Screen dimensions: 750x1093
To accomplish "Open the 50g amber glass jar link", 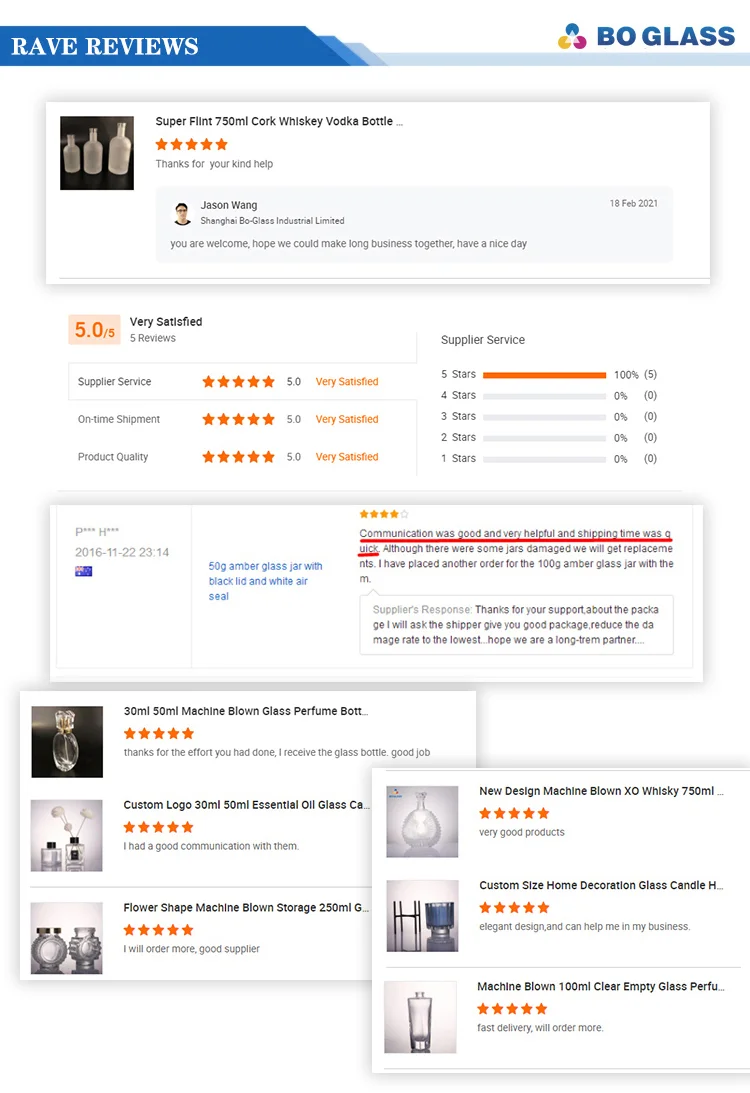I will (x=265, y=581).
